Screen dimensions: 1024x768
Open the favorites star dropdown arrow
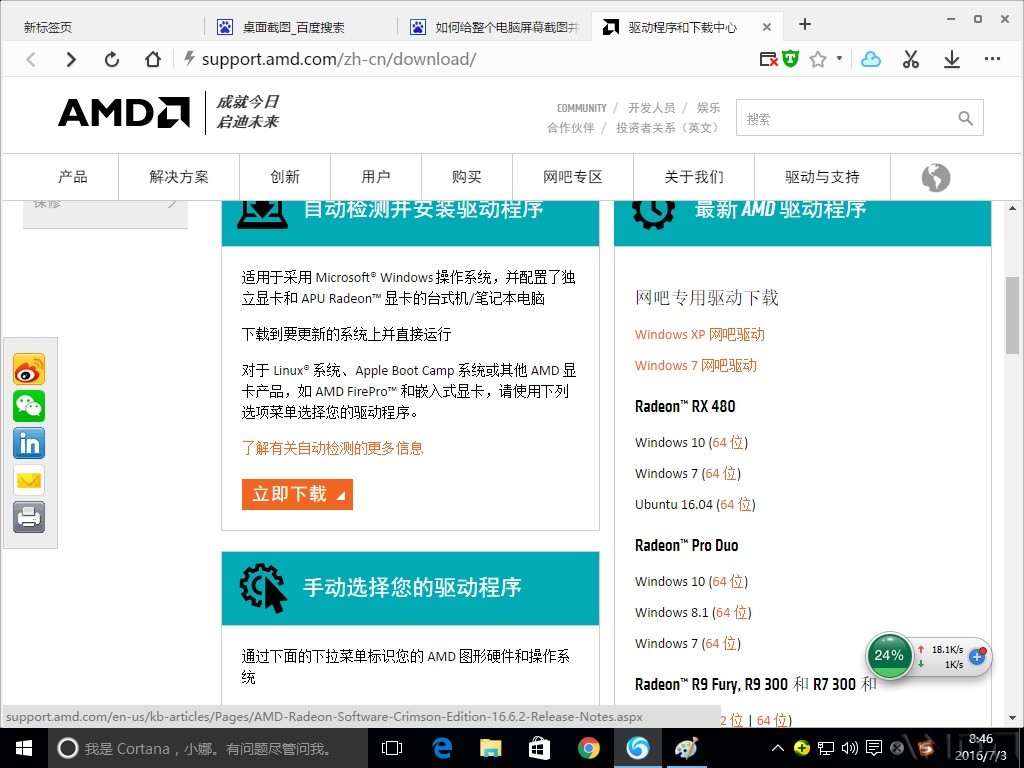point(839,58)
